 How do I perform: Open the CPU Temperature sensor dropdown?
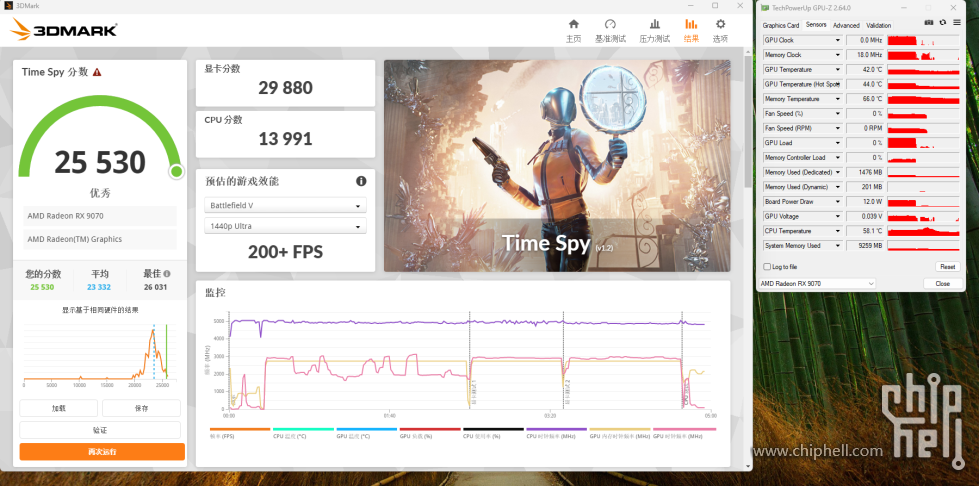tap(838, 231)
